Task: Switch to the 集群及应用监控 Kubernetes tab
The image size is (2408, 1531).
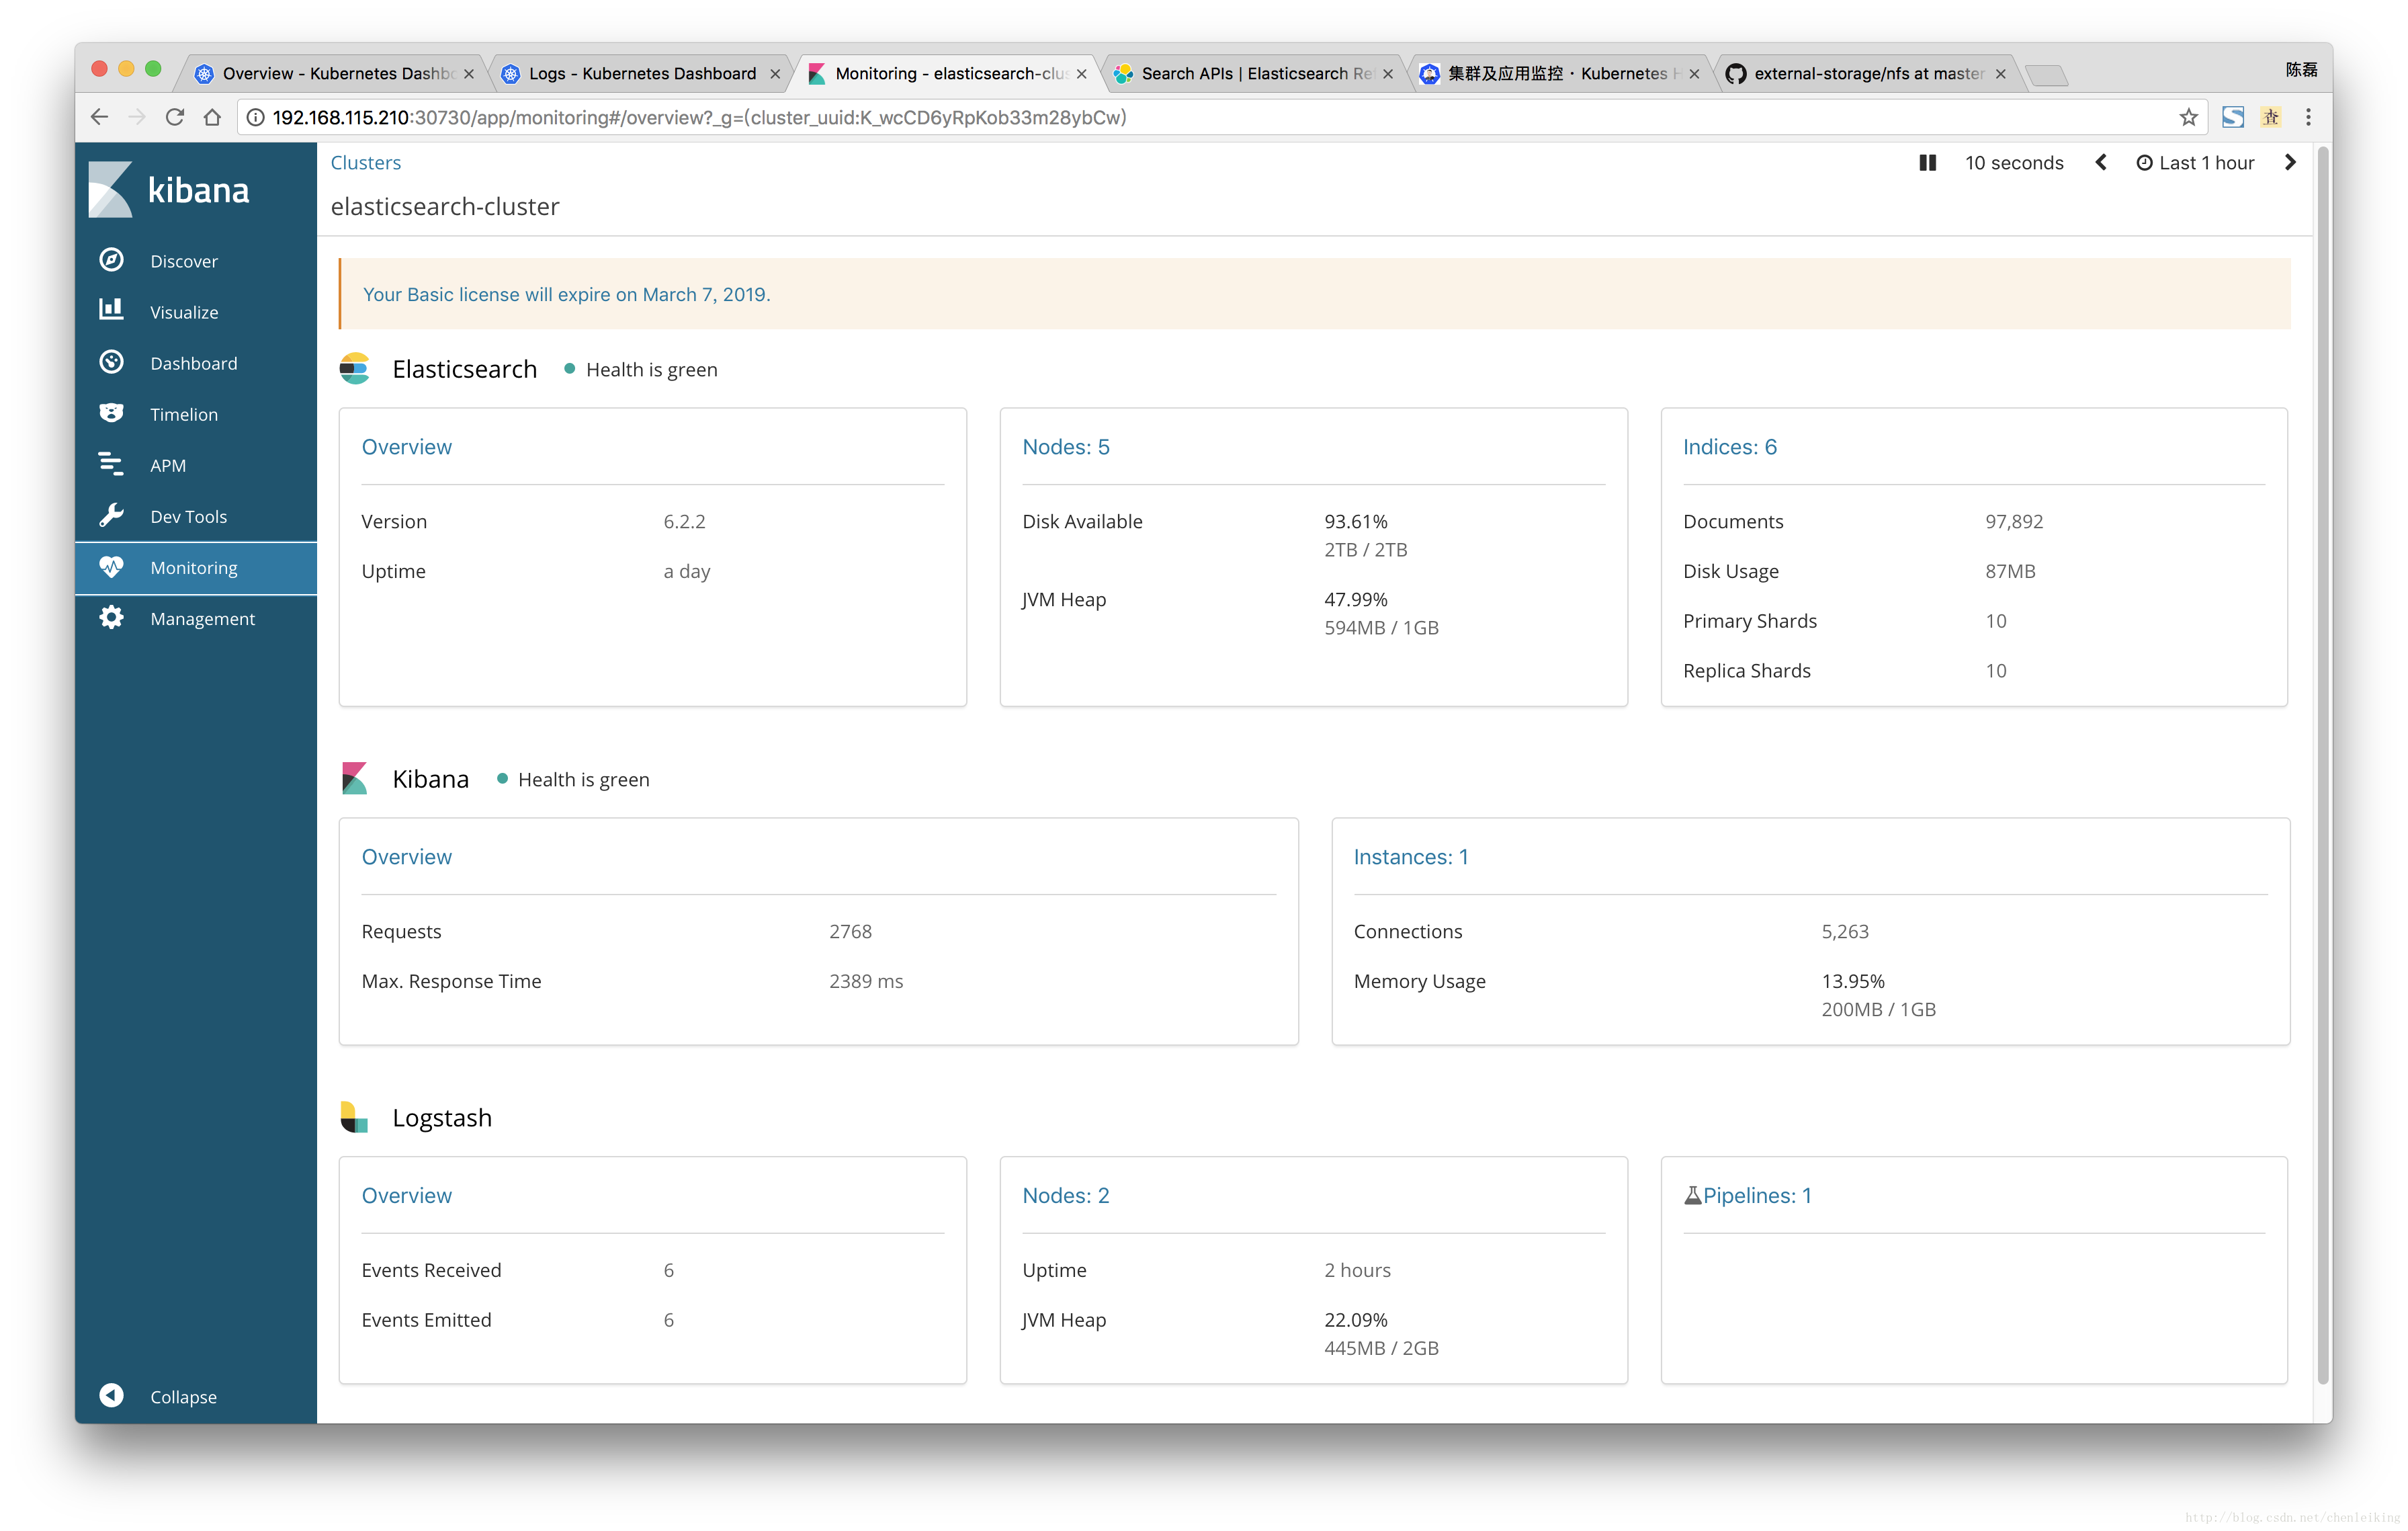Action: click(x=1561, y=73)
